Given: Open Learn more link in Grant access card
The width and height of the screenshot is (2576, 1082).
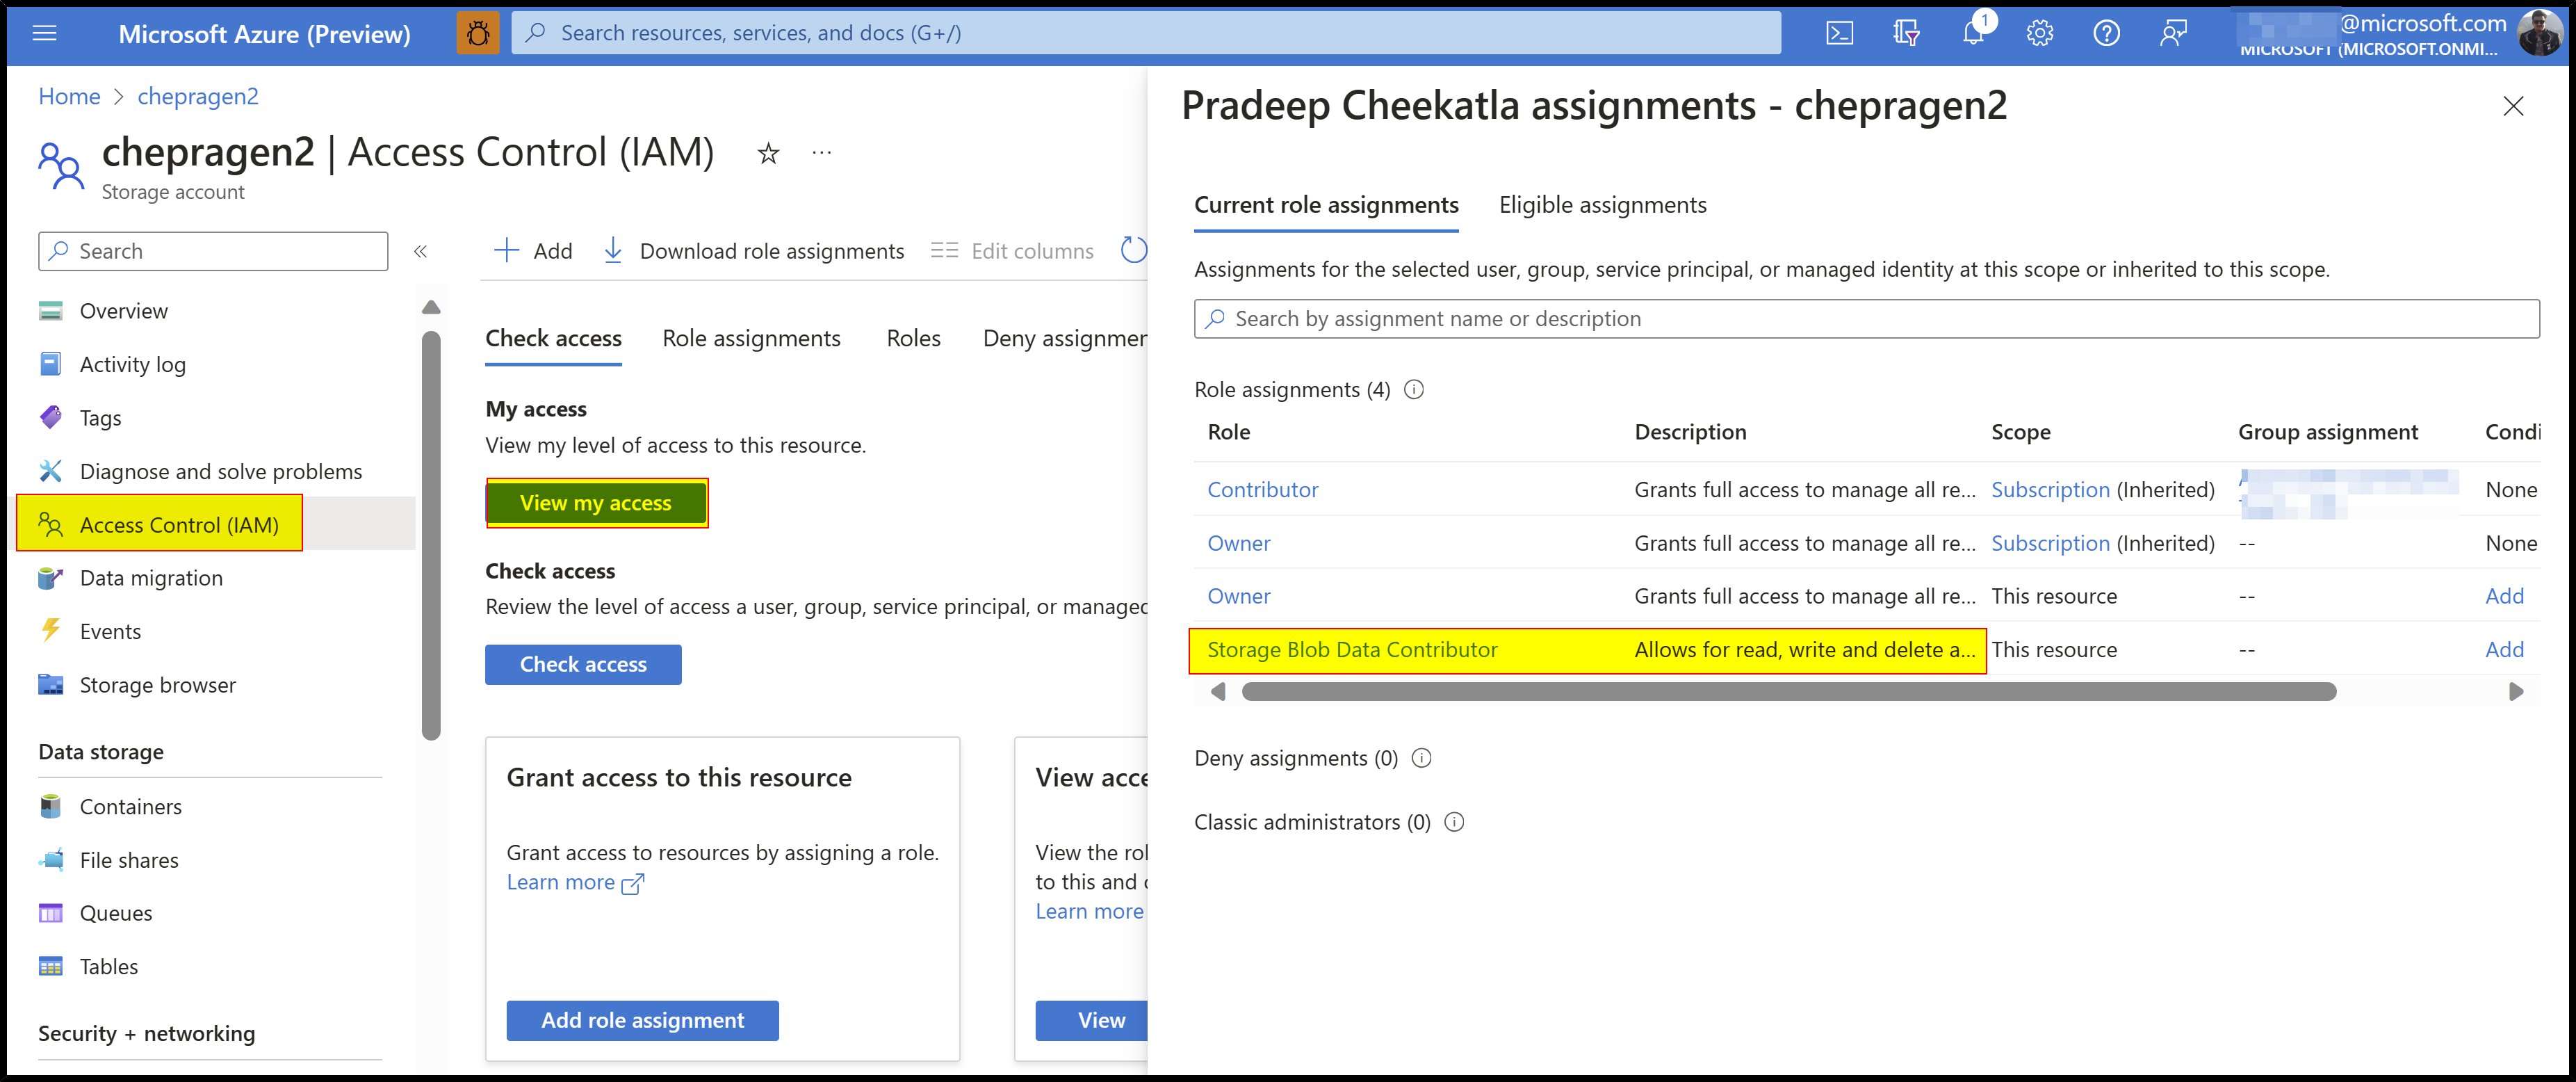Looking at the screenshot, I should coord(575,882).
